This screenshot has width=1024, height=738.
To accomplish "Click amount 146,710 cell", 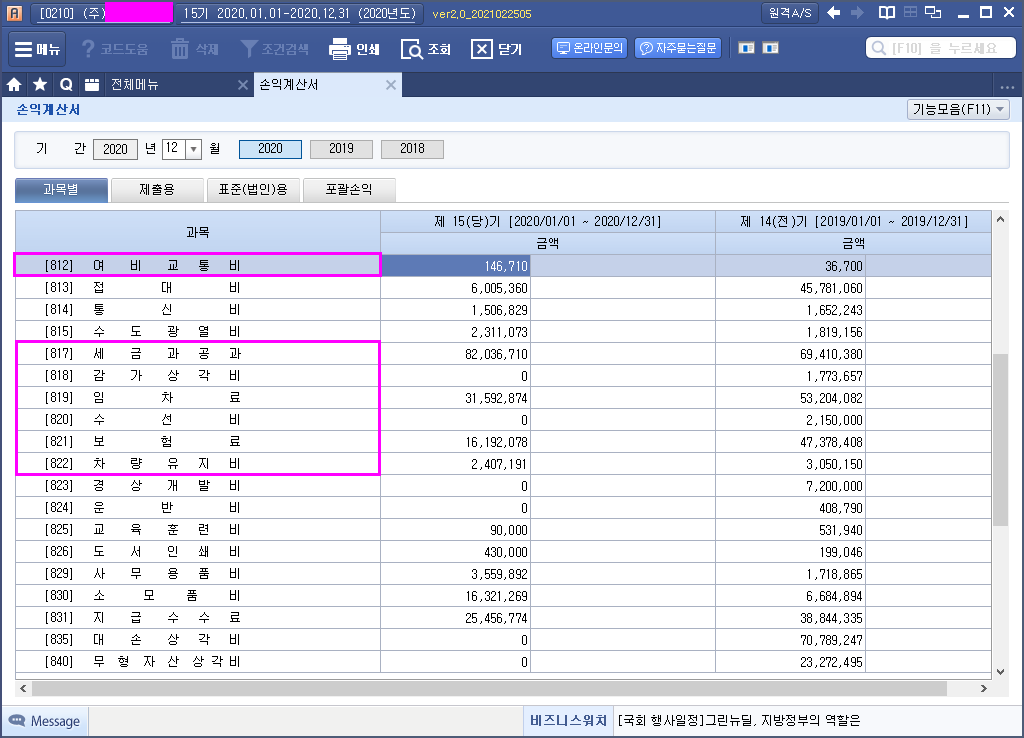I will click(455, 266).
